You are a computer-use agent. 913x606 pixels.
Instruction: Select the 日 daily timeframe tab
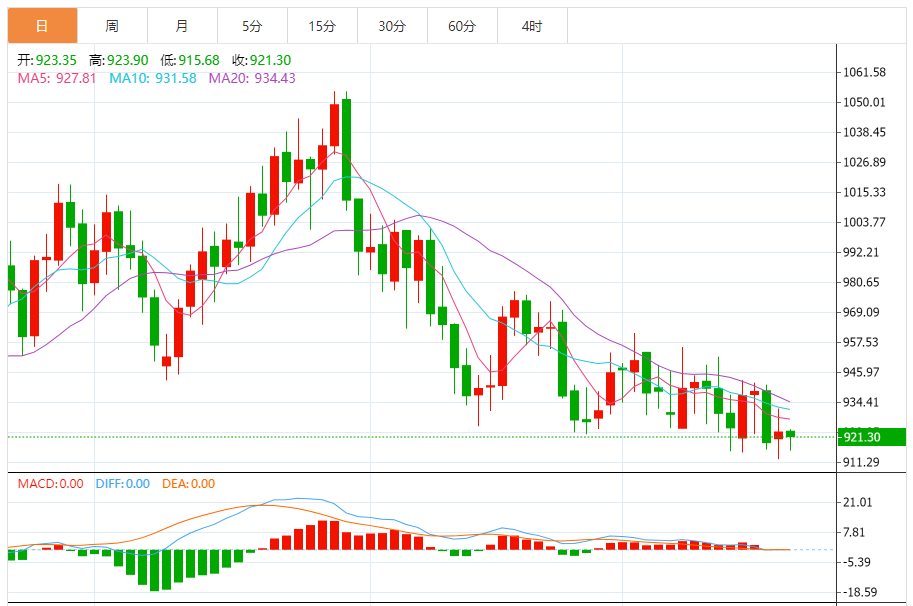(x=43, y=26)
